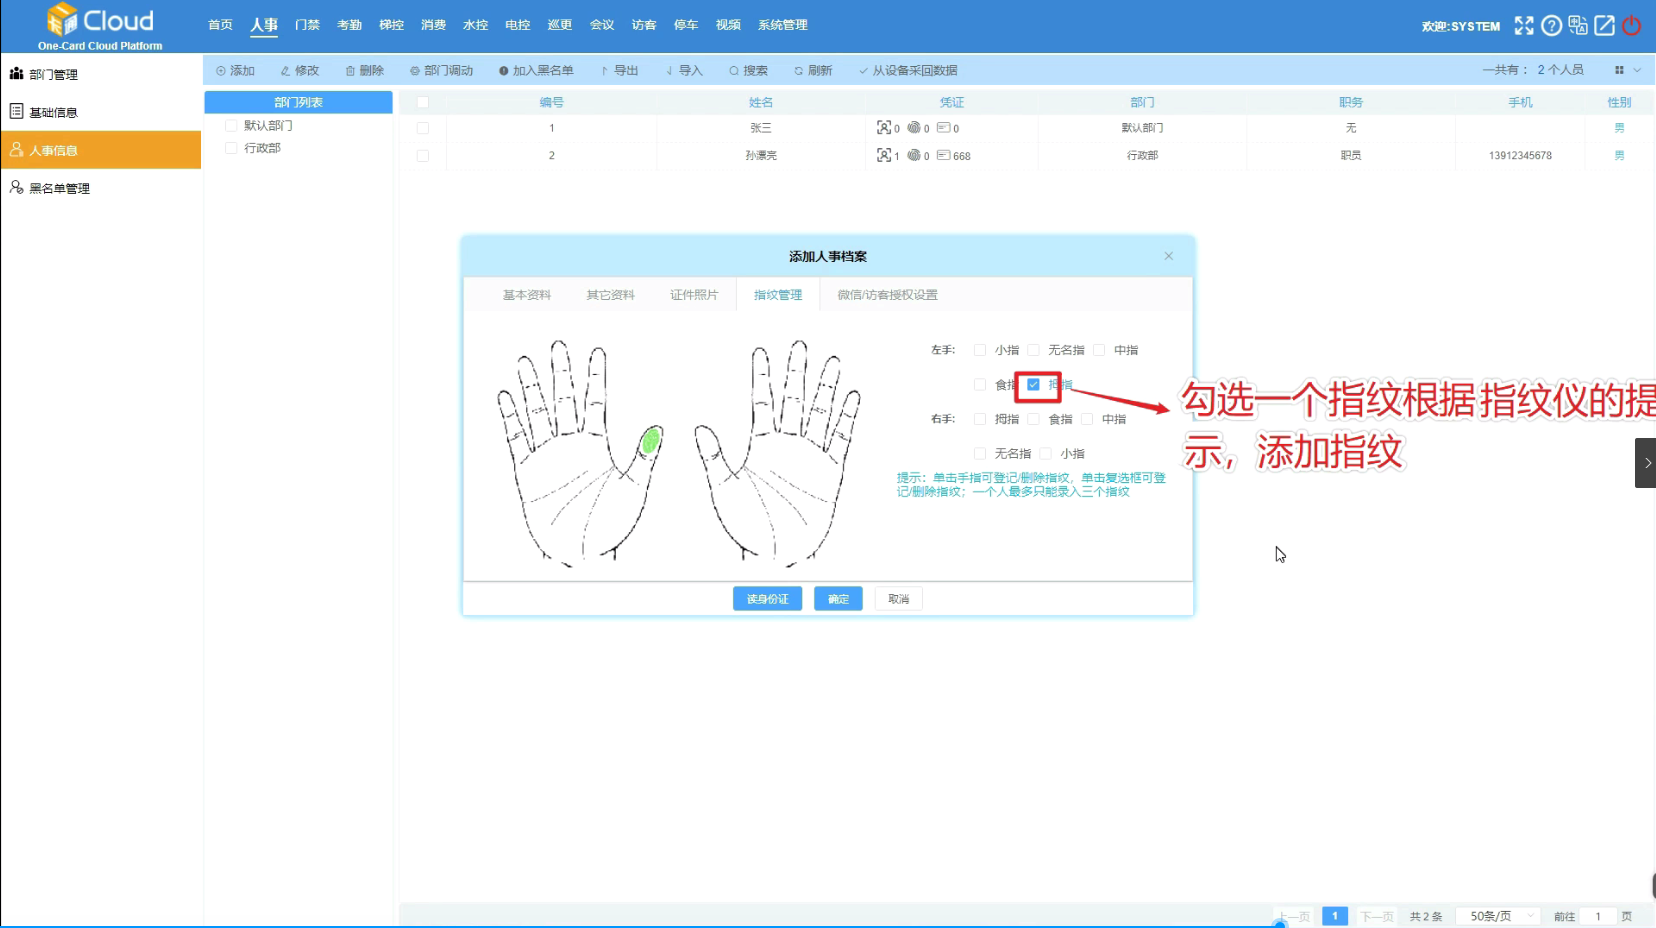Switch to 基本资料 tab
The width and height of the screenshot is (1656, 928).
point(527,295)
